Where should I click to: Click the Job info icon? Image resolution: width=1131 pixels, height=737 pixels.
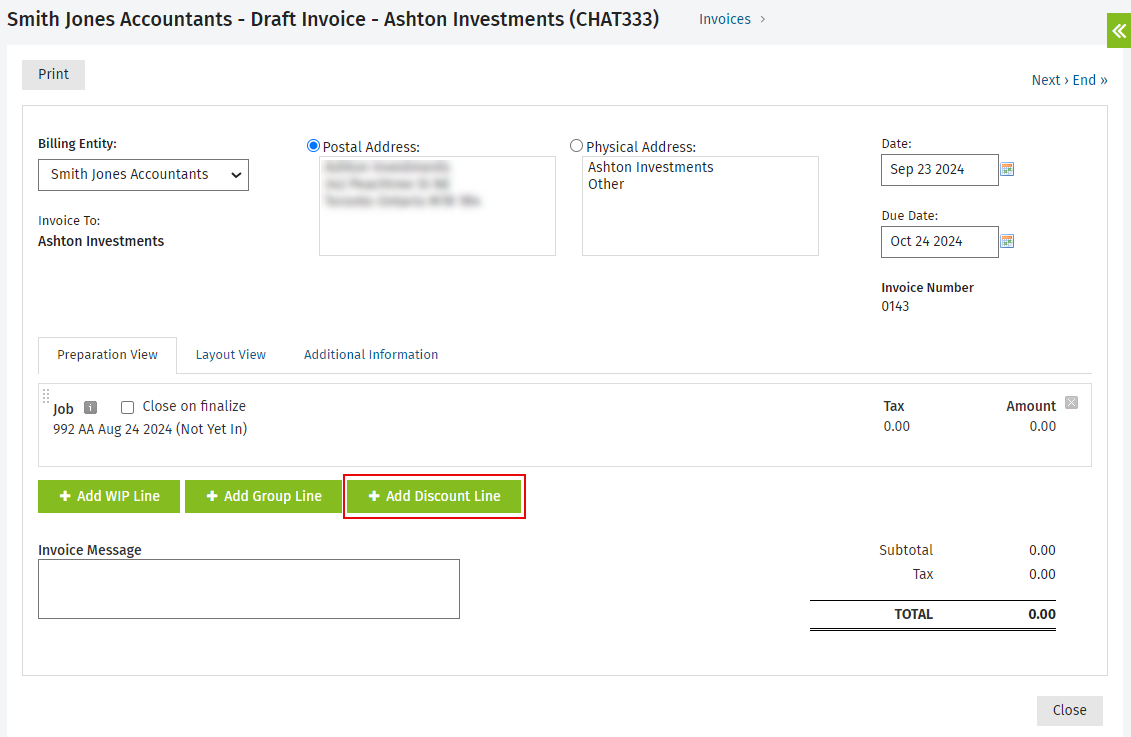coord(90,407)
